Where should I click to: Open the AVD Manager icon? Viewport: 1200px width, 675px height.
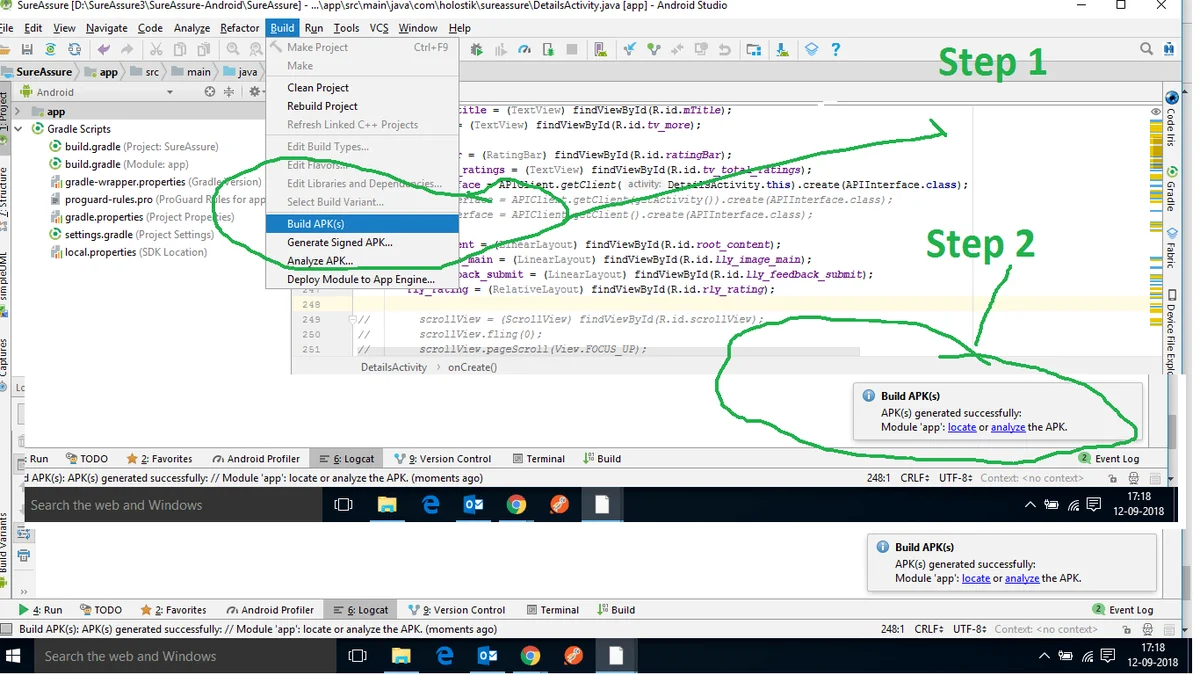point(600,49)
